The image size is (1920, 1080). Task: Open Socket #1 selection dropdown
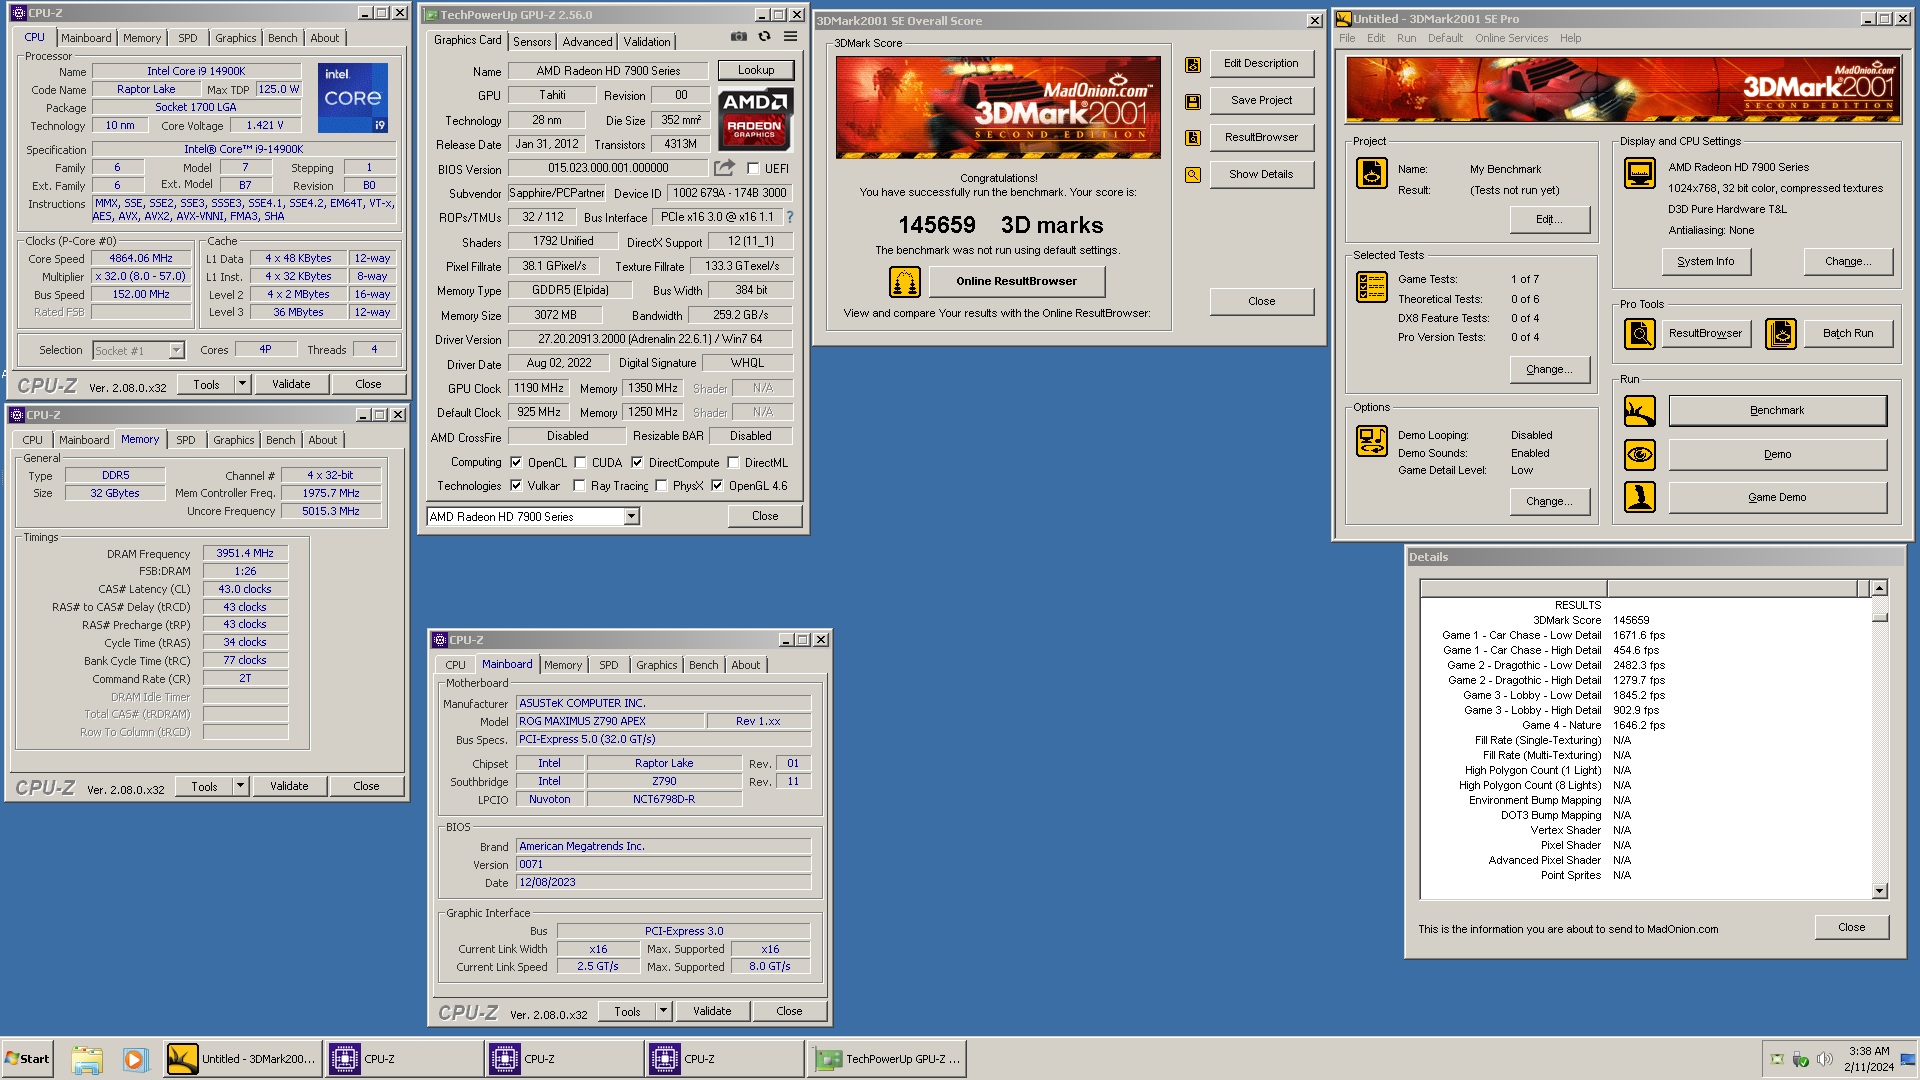176,351
